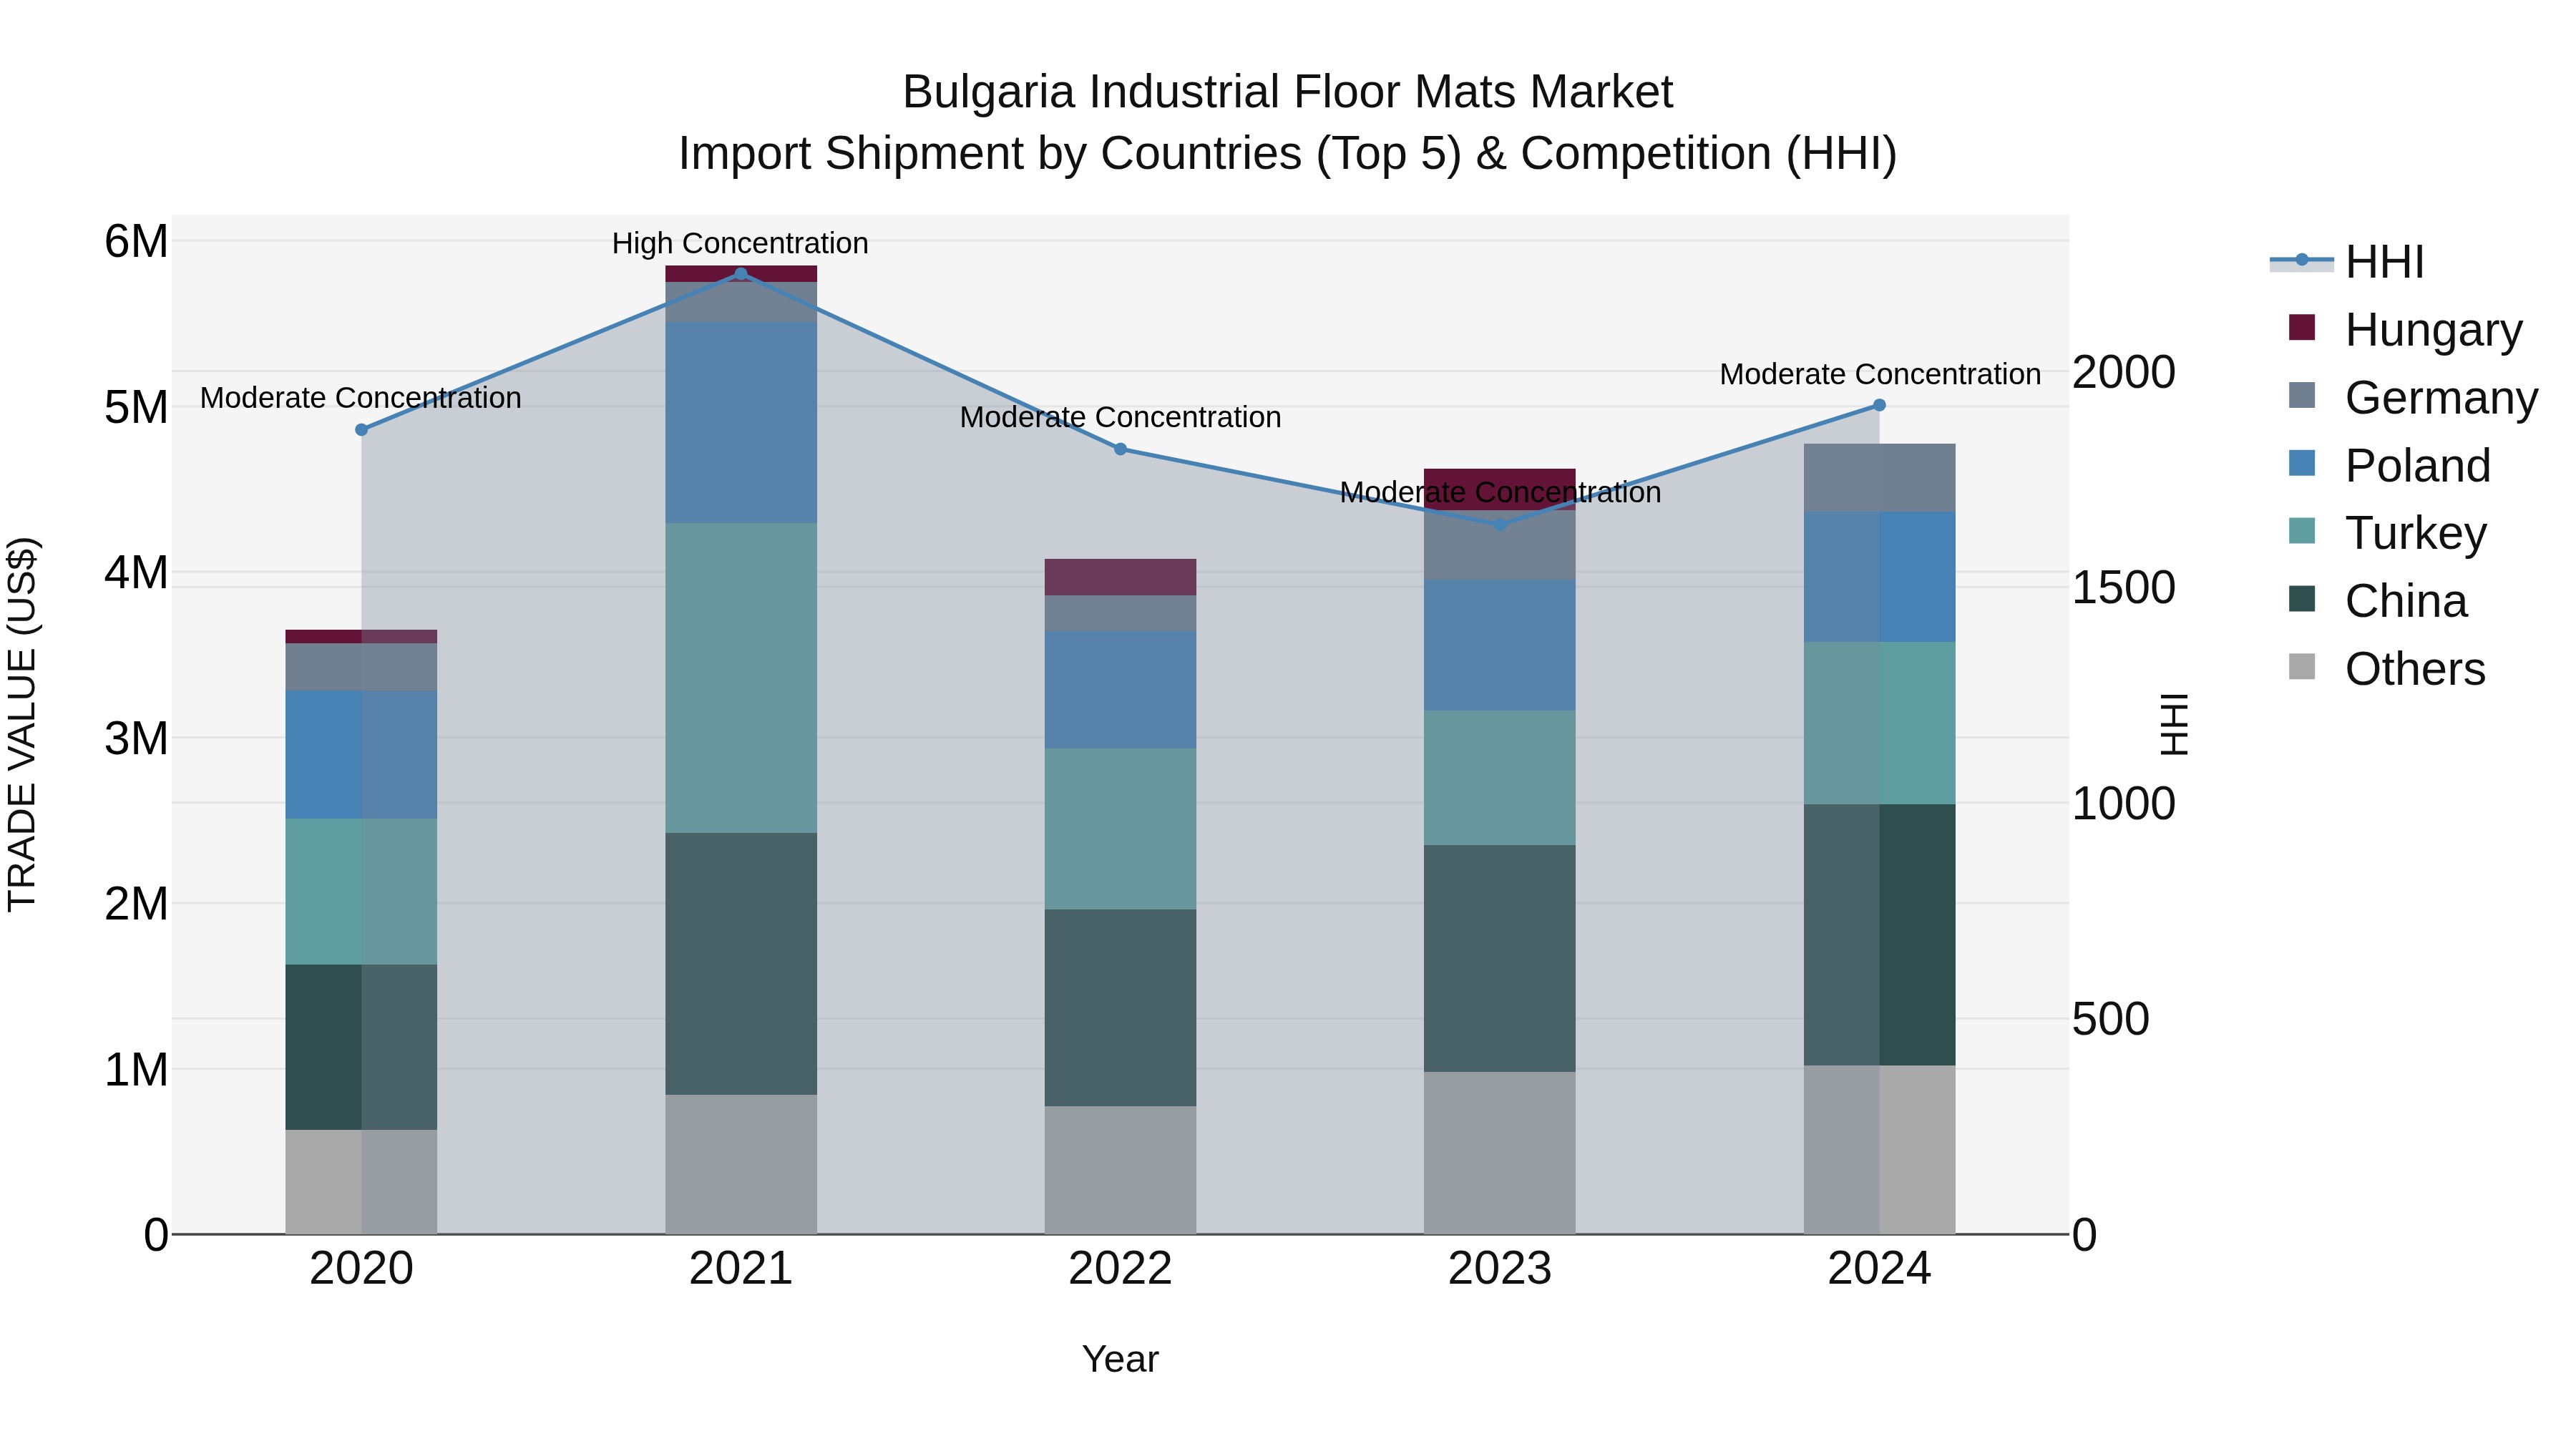Click 'Moderate Concentration' label above 2024
The image size is (2576, 1449).
tap(1880, 374)
